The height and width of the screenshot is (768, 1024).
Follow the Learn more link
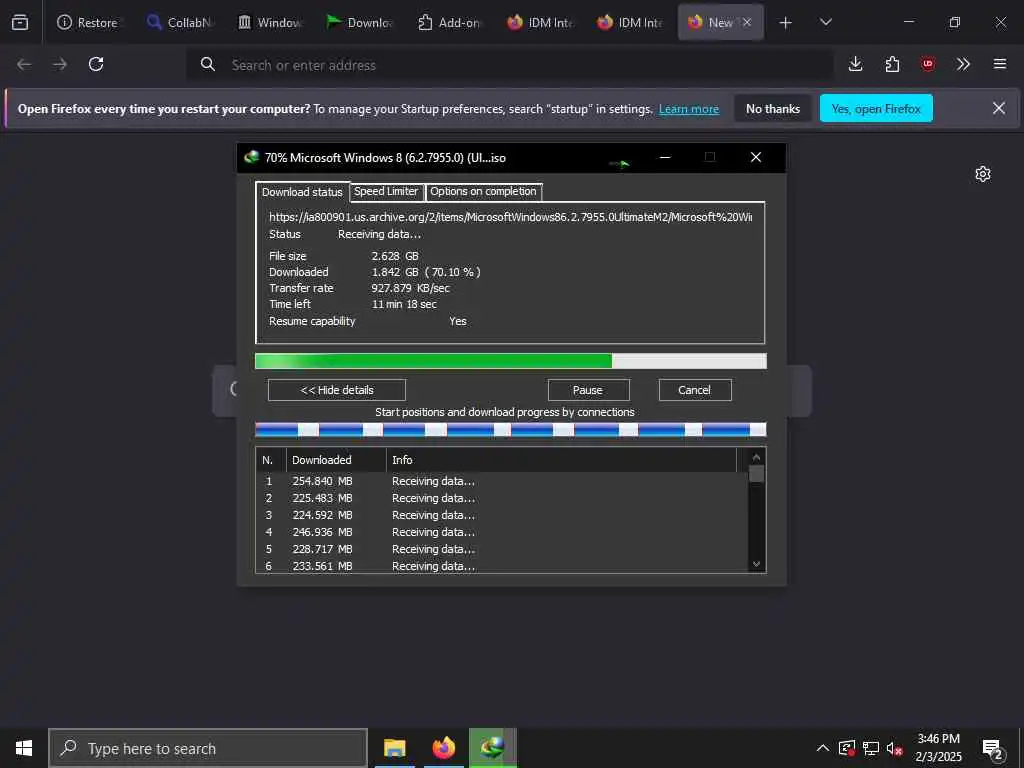[688, 109]
